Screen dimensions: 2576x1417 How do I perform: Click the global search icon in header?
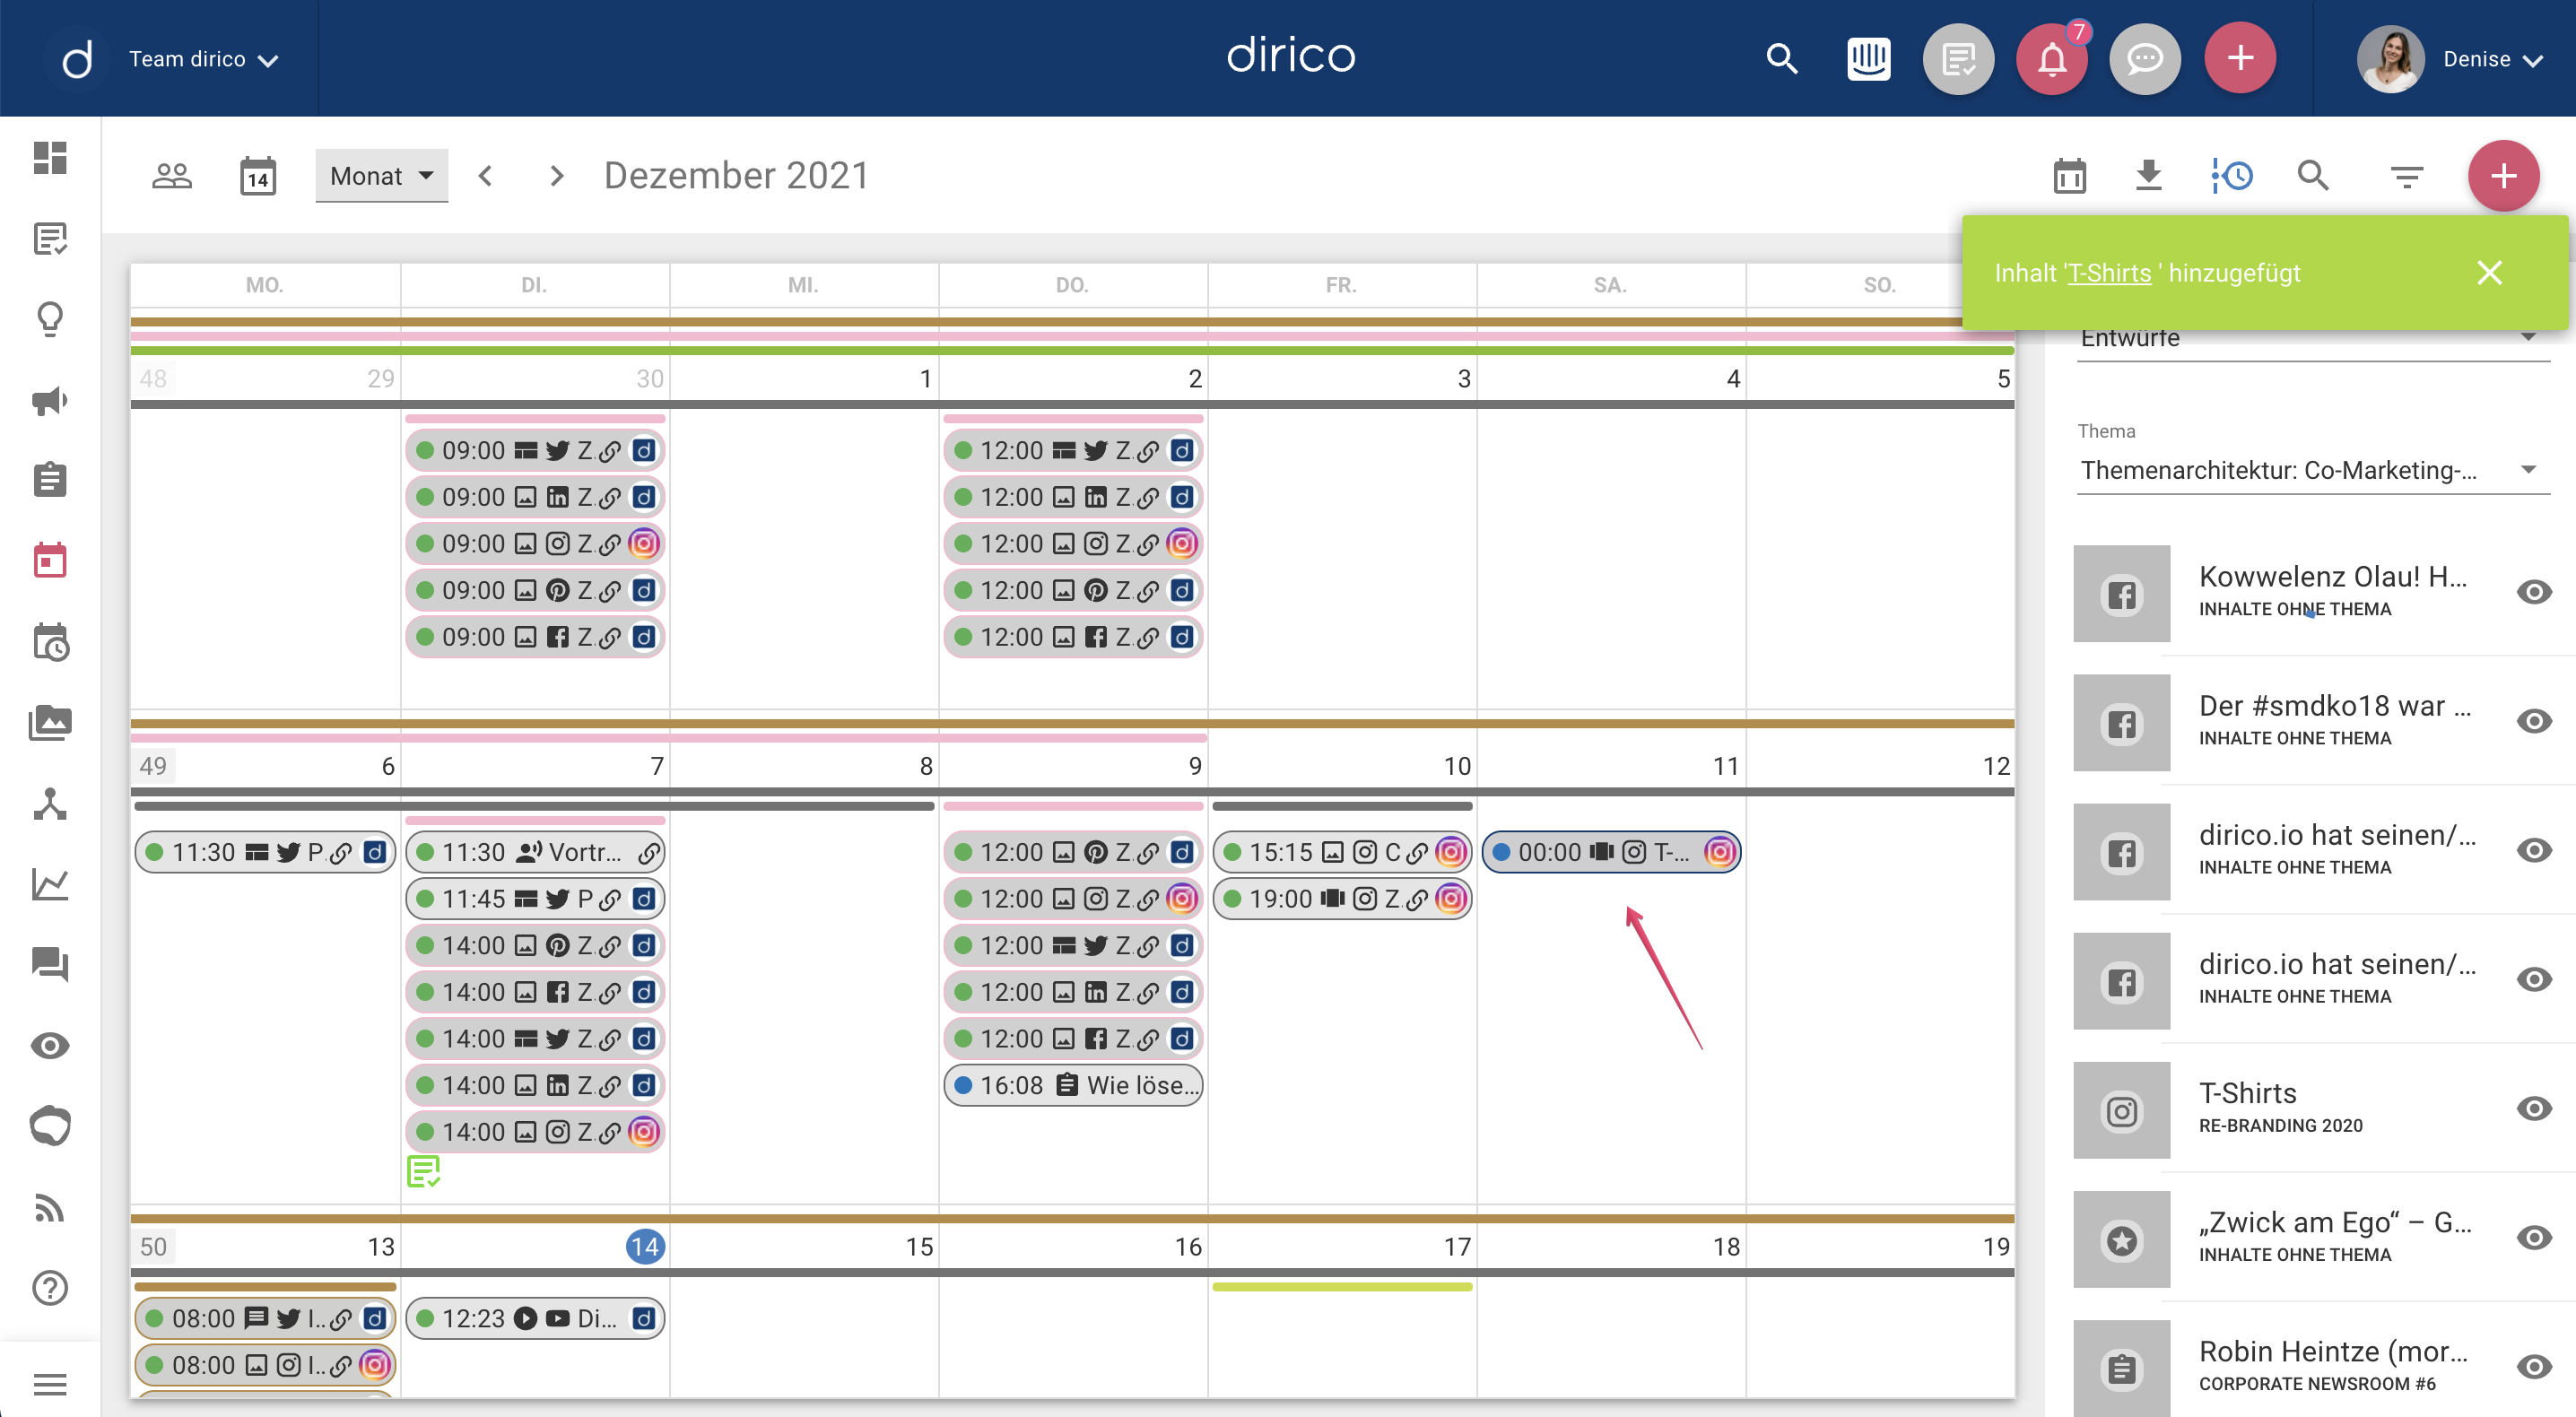[1782, 59]
